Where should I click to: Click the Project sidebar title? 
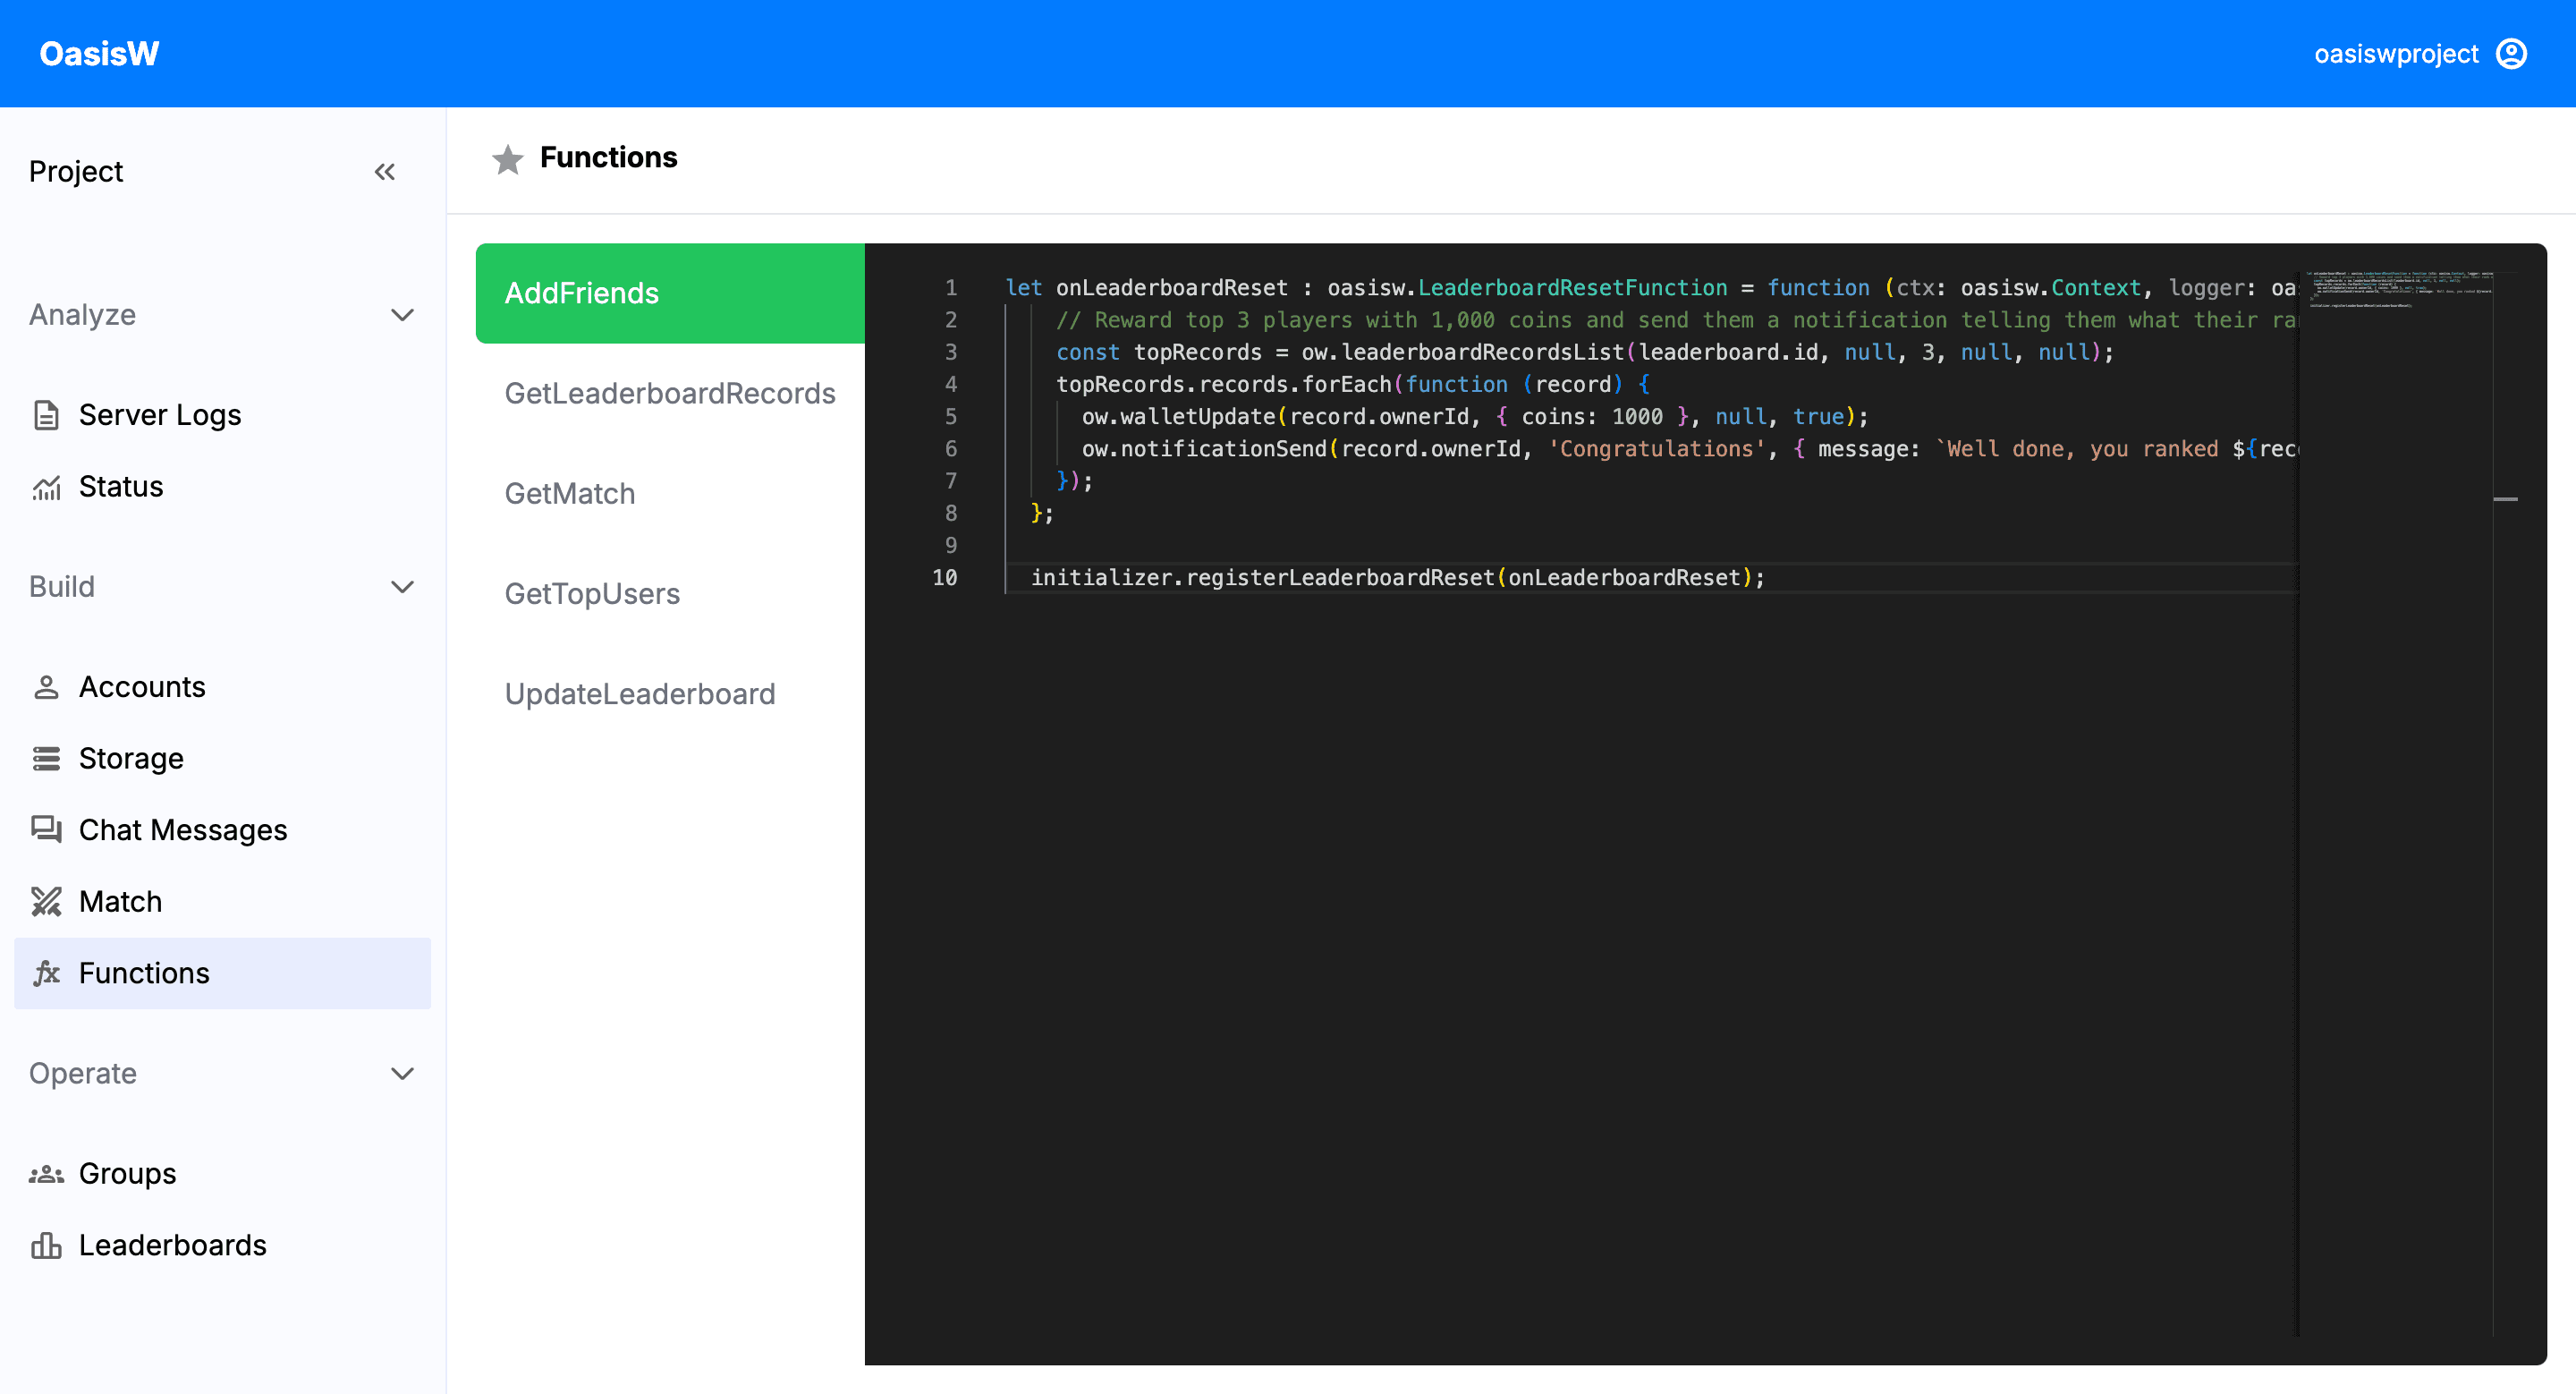click(76, 172)
